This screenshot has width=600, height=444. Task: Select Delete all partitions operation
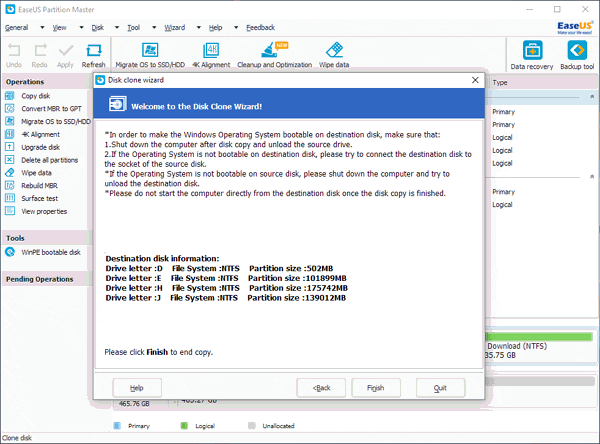49,160
